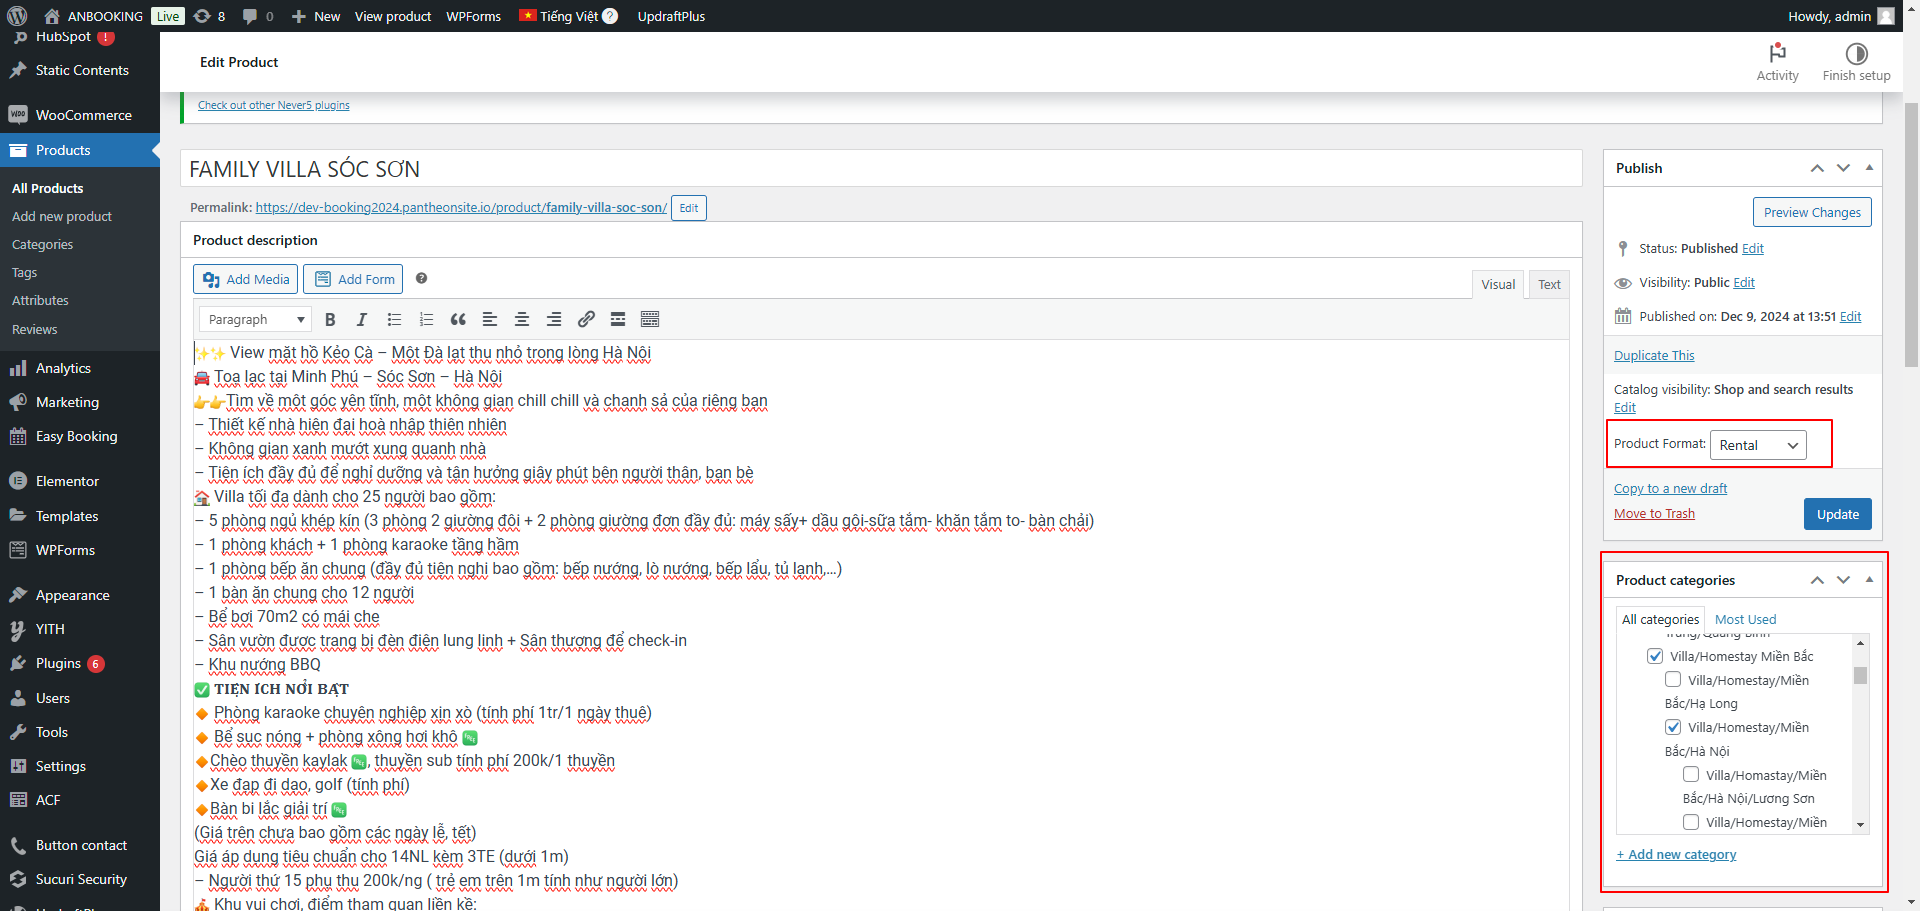
Task: Open UpdraftPlus in the admin bar
Action: [x=671, y=16]
